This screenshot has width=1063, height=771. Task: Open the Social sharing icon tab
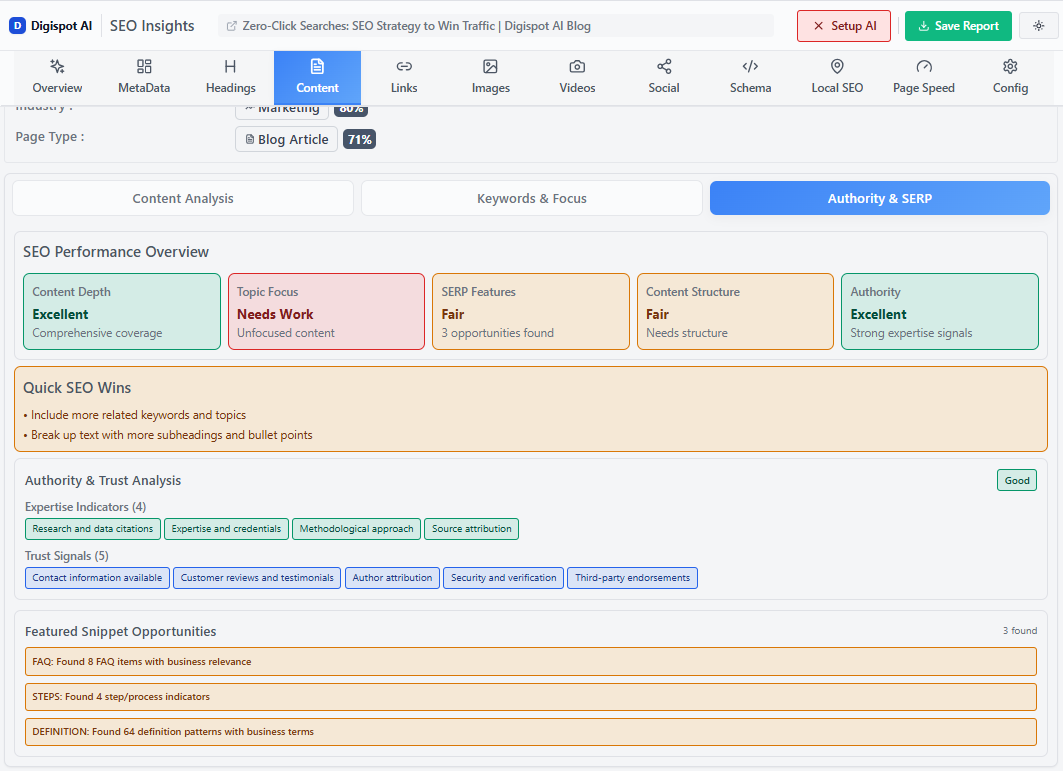664,67
